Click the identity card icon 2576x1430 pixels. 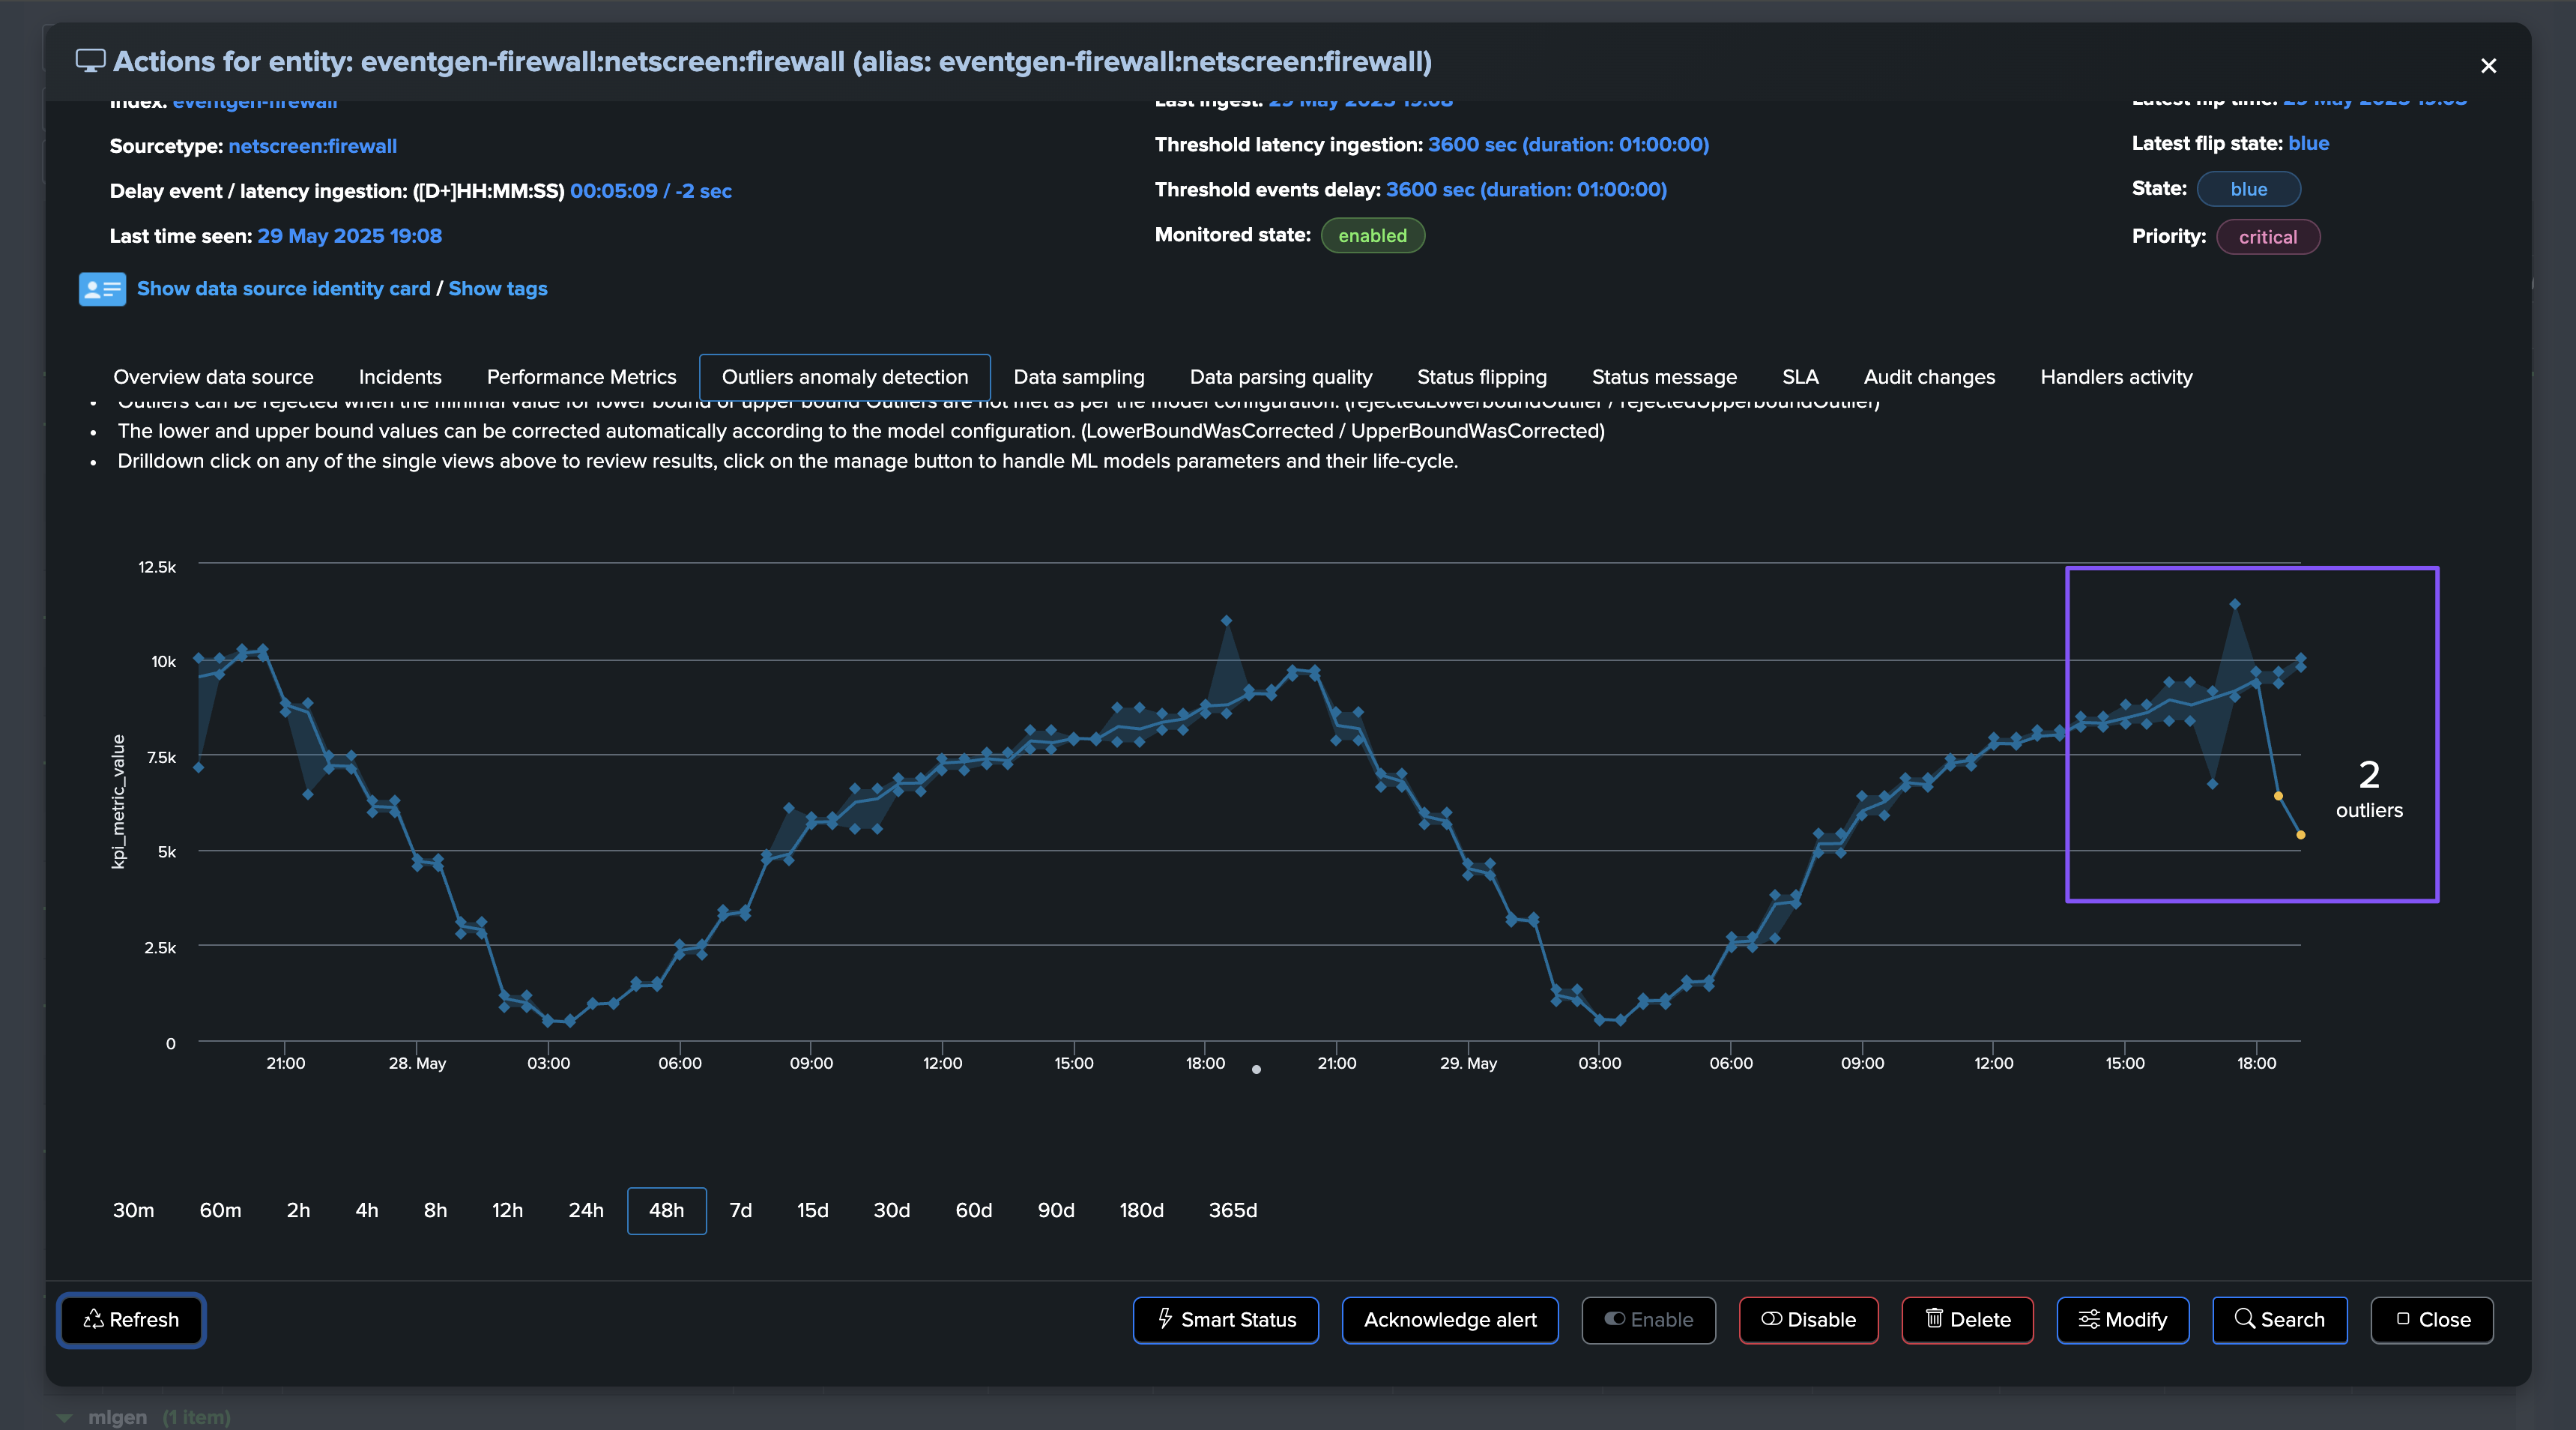(x=102, y=289)
